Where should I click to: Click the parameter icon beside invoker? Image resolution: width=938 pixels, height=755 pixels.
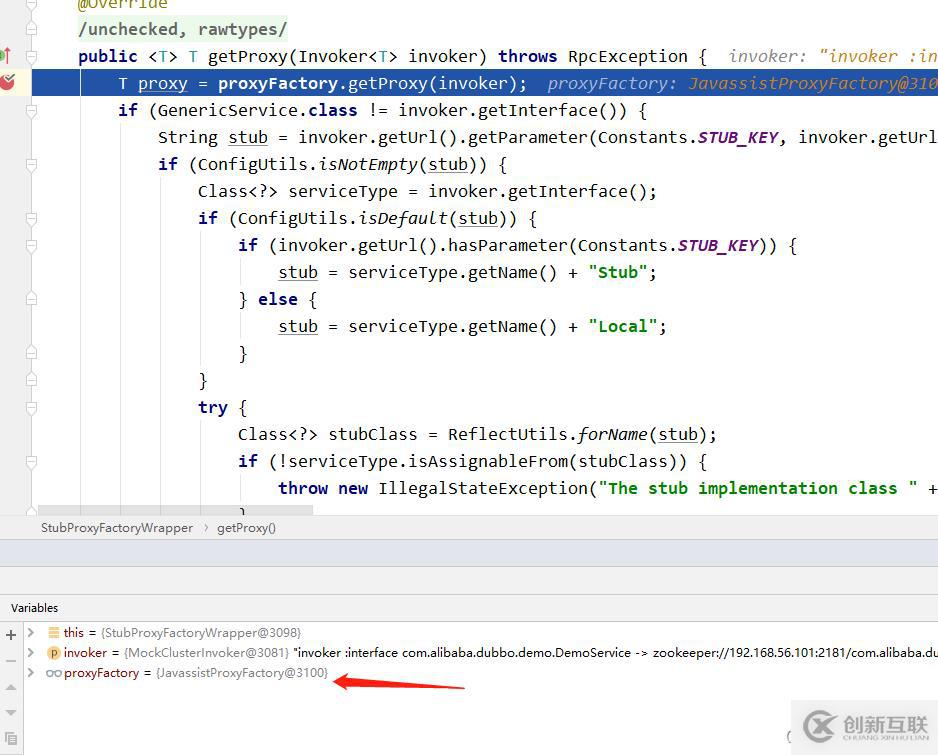54,653
